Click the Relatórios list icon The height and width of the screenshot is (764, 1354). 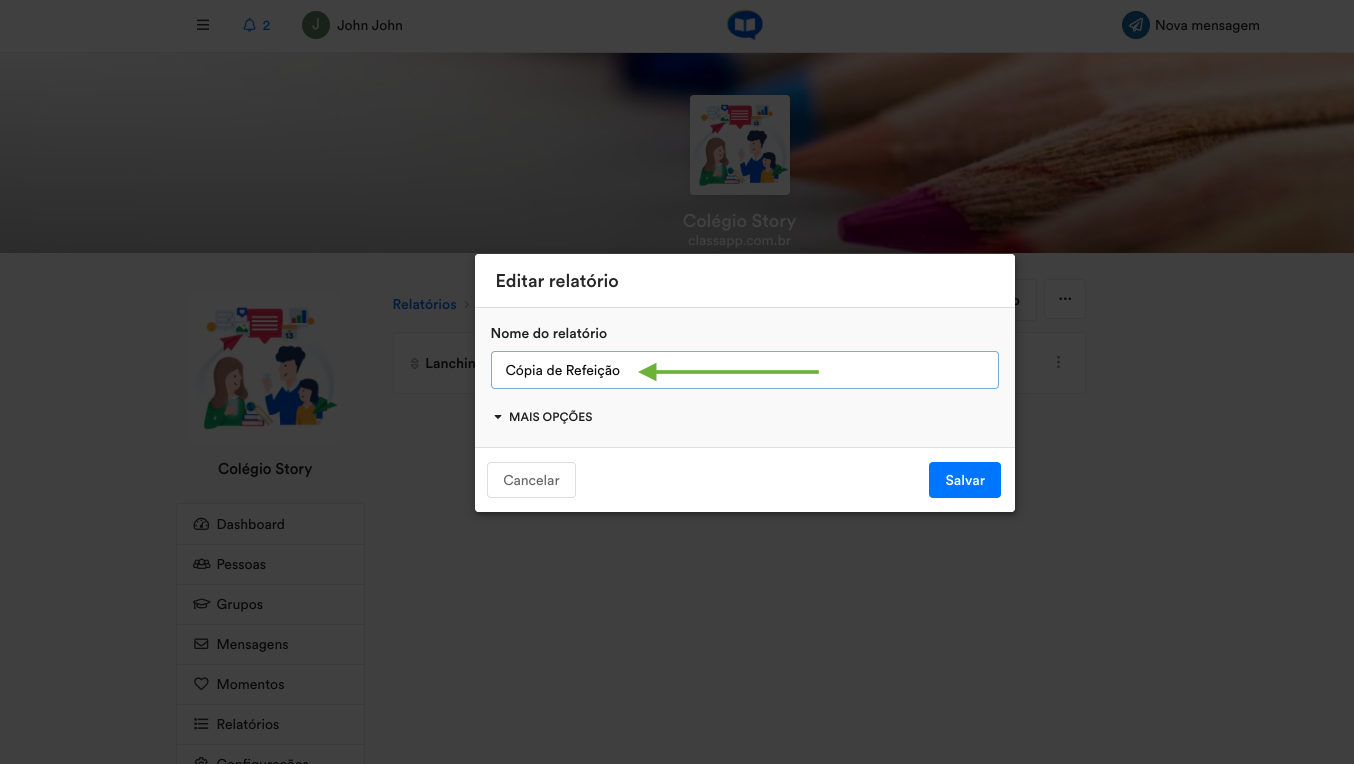201,724
